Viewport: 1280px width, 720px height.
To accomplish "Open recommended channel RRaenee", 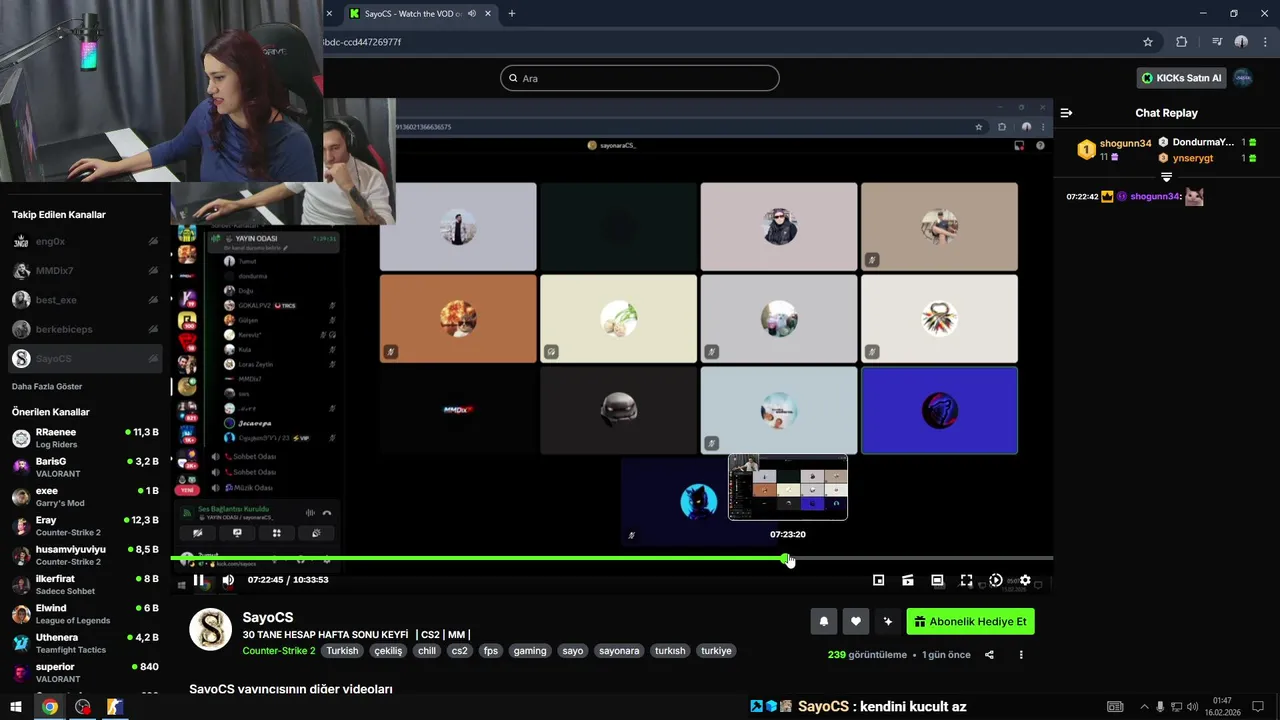I will (85, 438).
